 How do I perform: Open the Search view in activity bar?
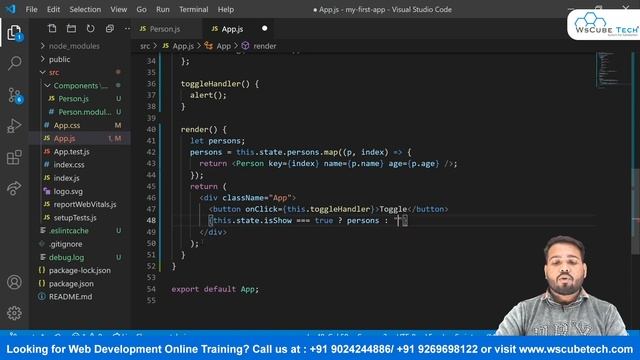(14, 63)
